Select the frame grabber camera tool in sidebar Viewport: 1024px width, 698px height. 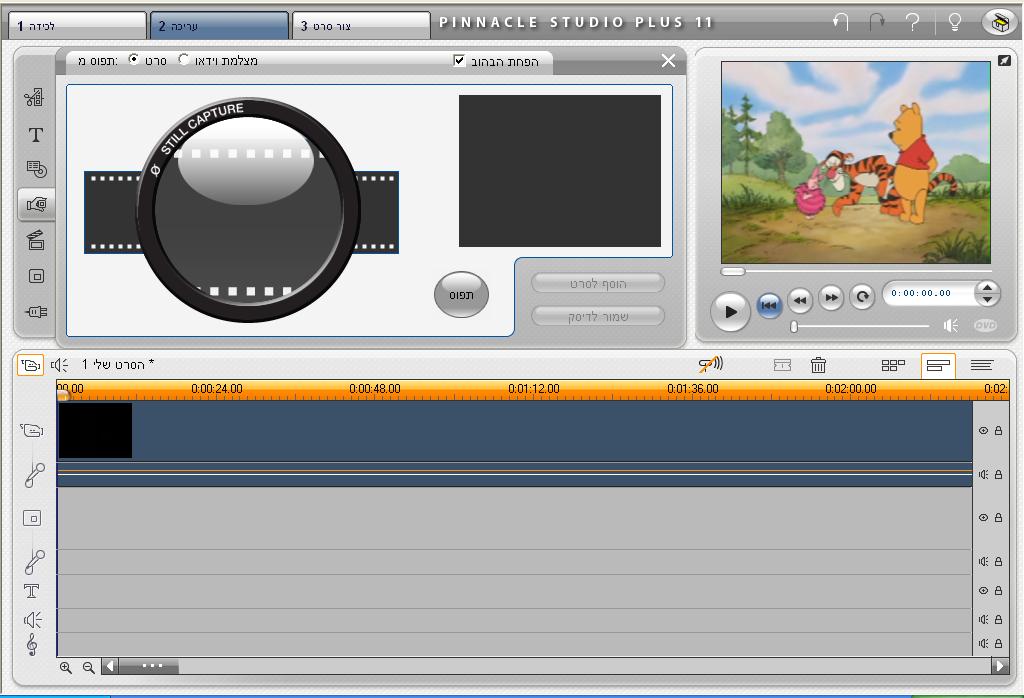[x=37, y=204]
